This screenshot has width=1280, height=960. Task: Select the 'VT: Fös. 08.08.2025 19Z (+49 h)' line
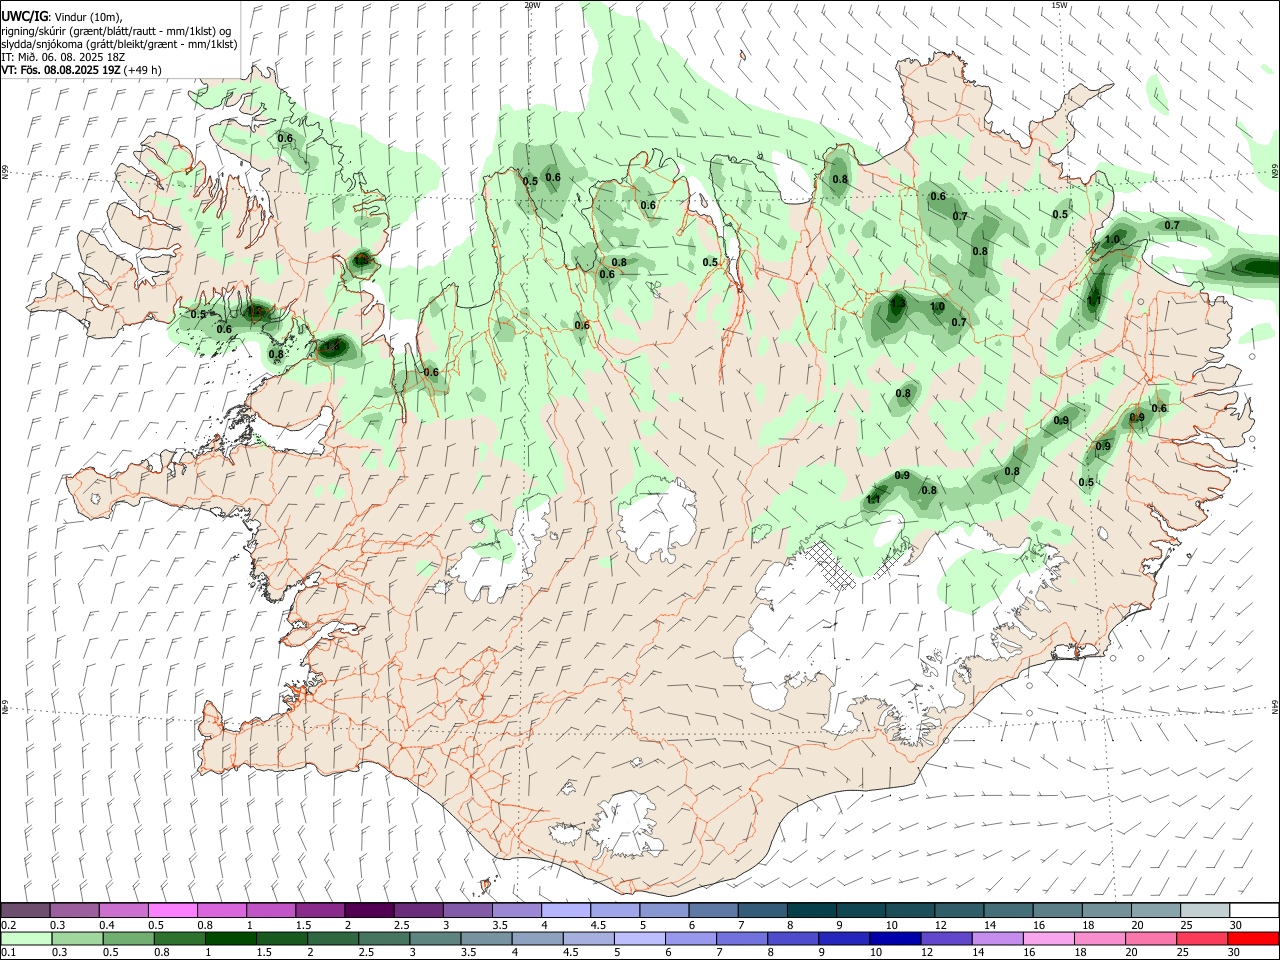(x=81, y=70)
